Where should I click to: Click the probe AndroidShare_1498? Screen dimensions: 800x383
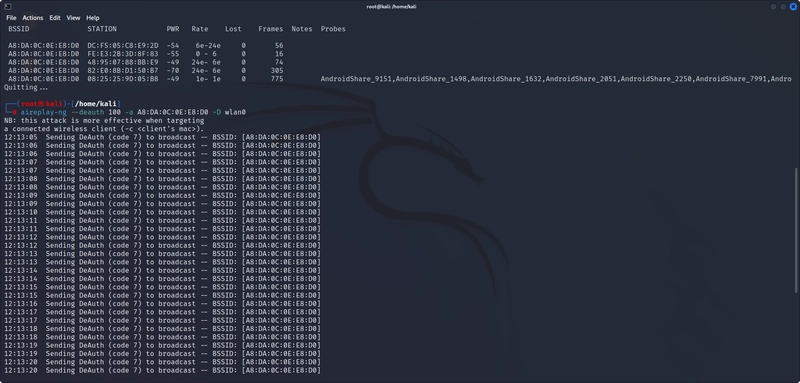pyautogui.click(x=431, y=79)
